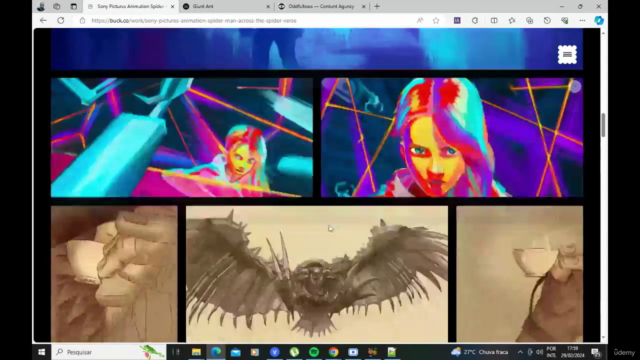
Task: Open the sepia teacup sketch on right
Action: pos(520,273)
